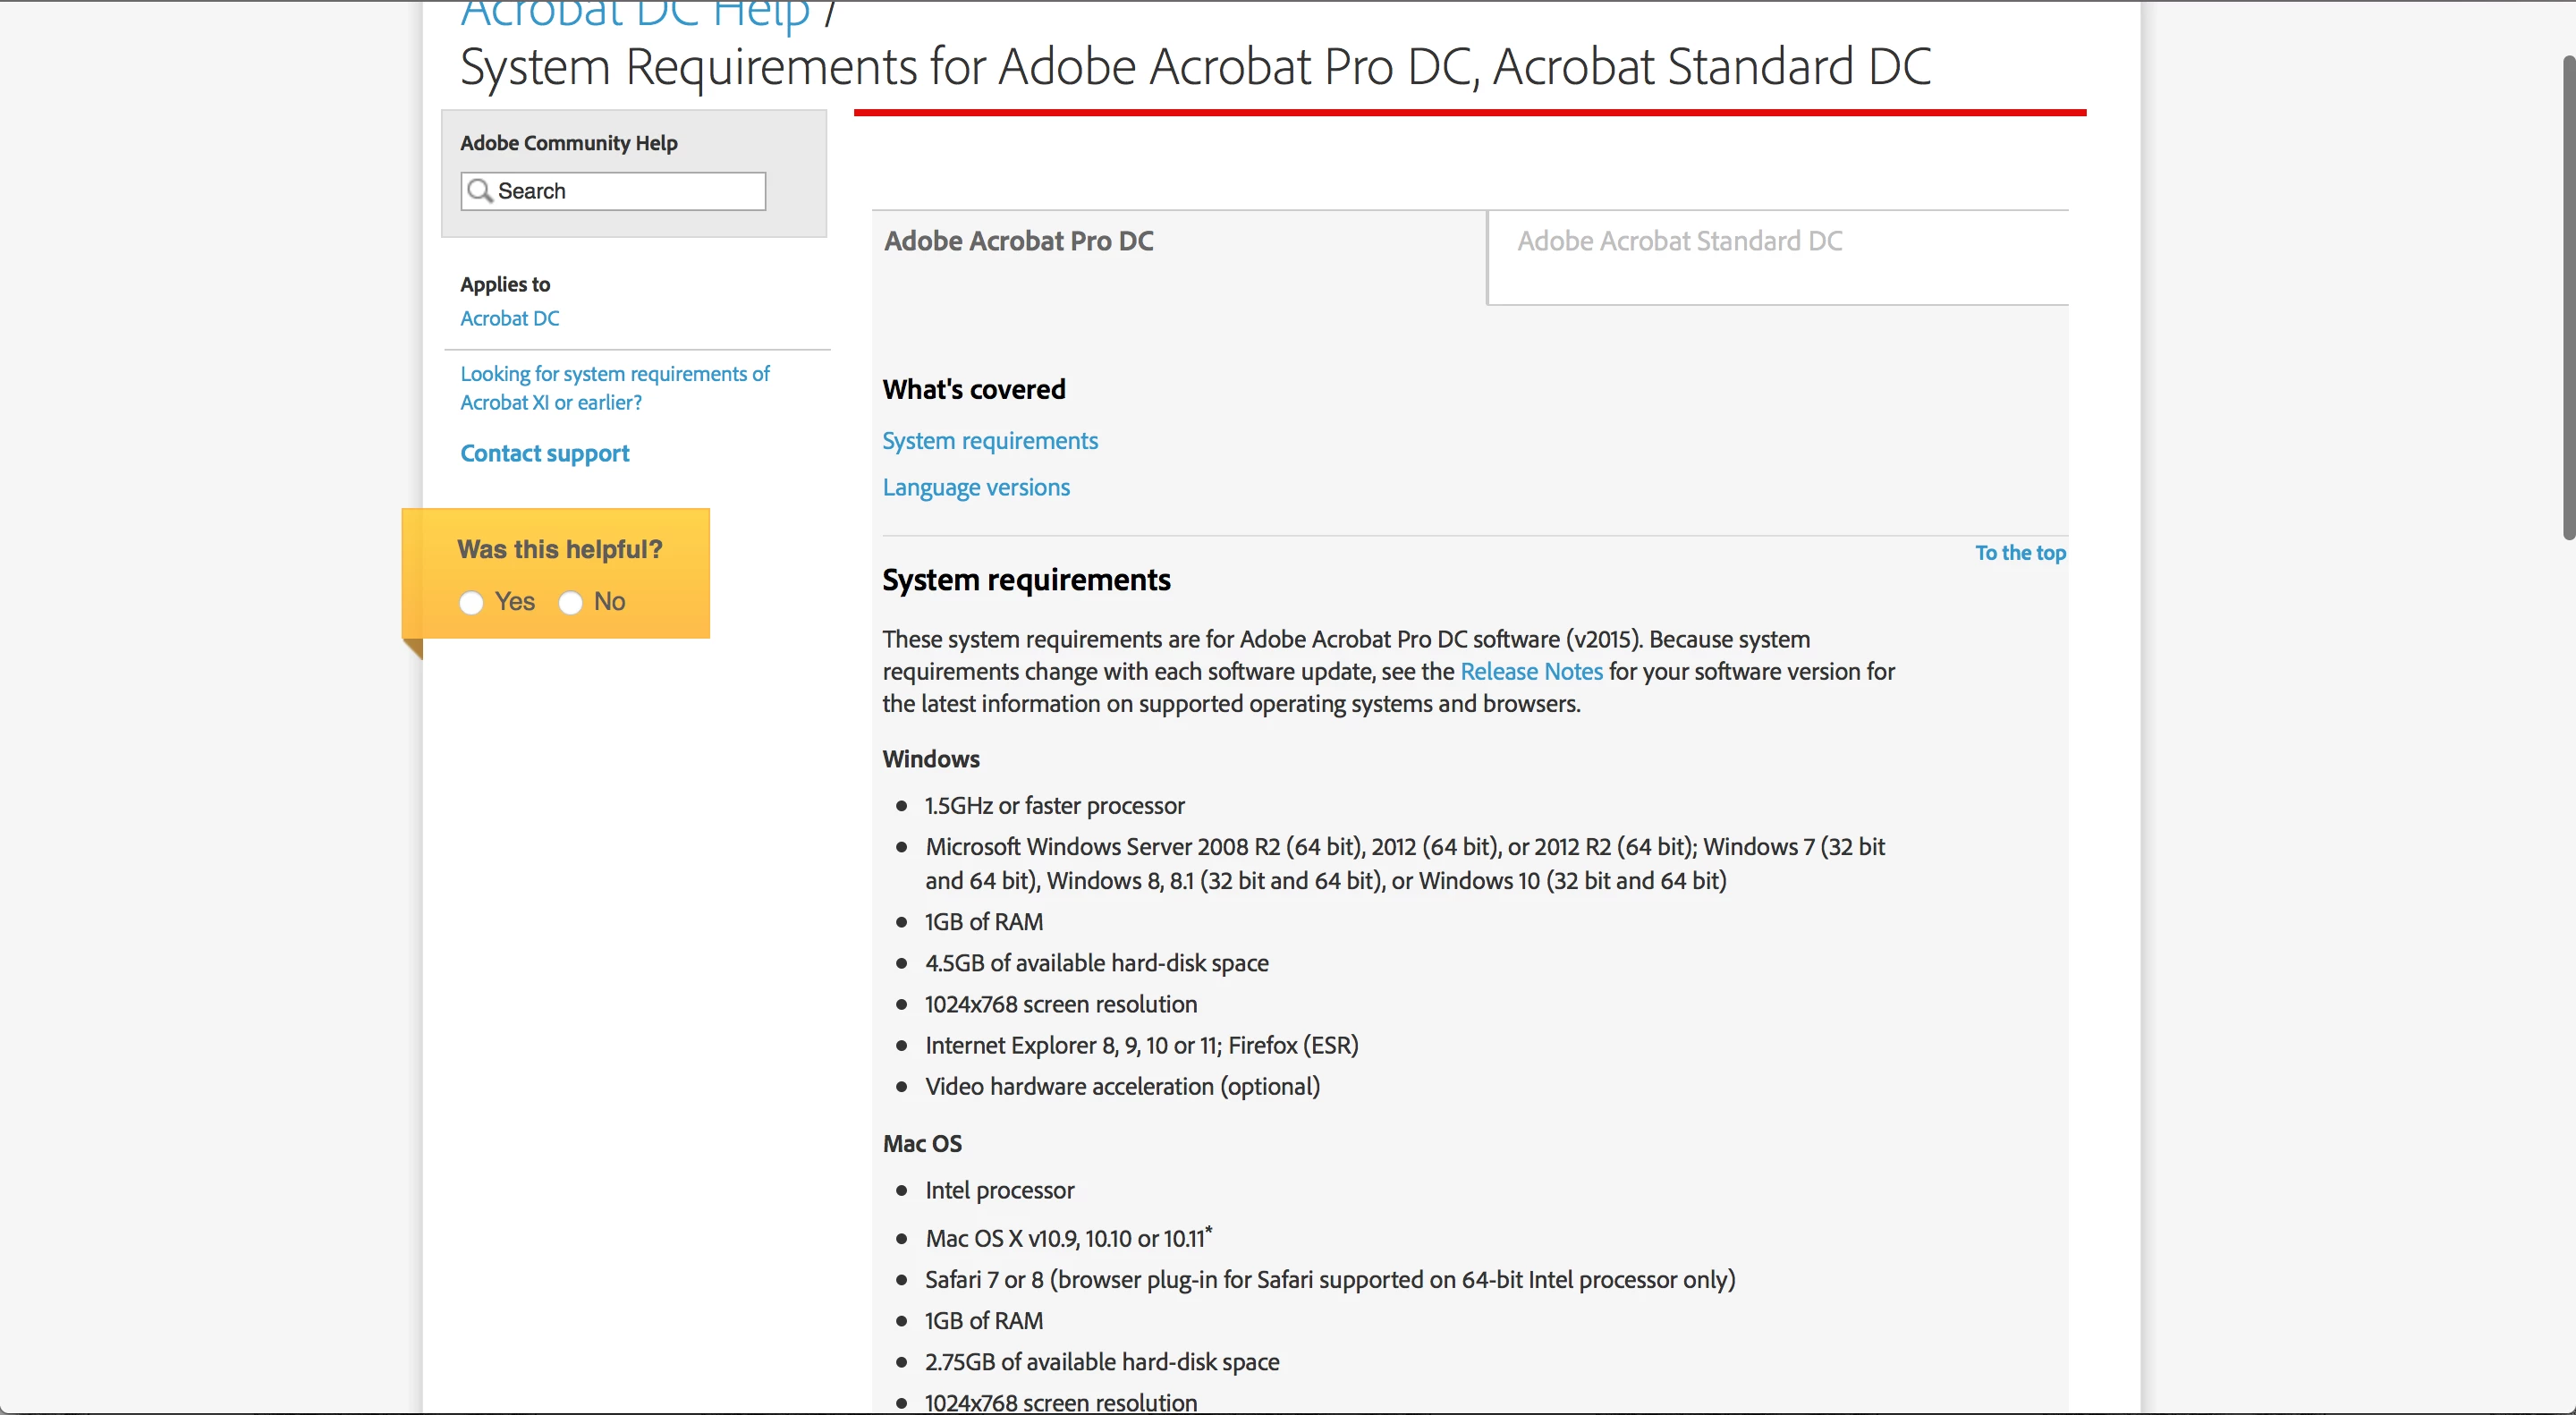Jump to System requirements section link
Image resolution: width=2576 pixels, height=1415 pixels.
[989, 441]
